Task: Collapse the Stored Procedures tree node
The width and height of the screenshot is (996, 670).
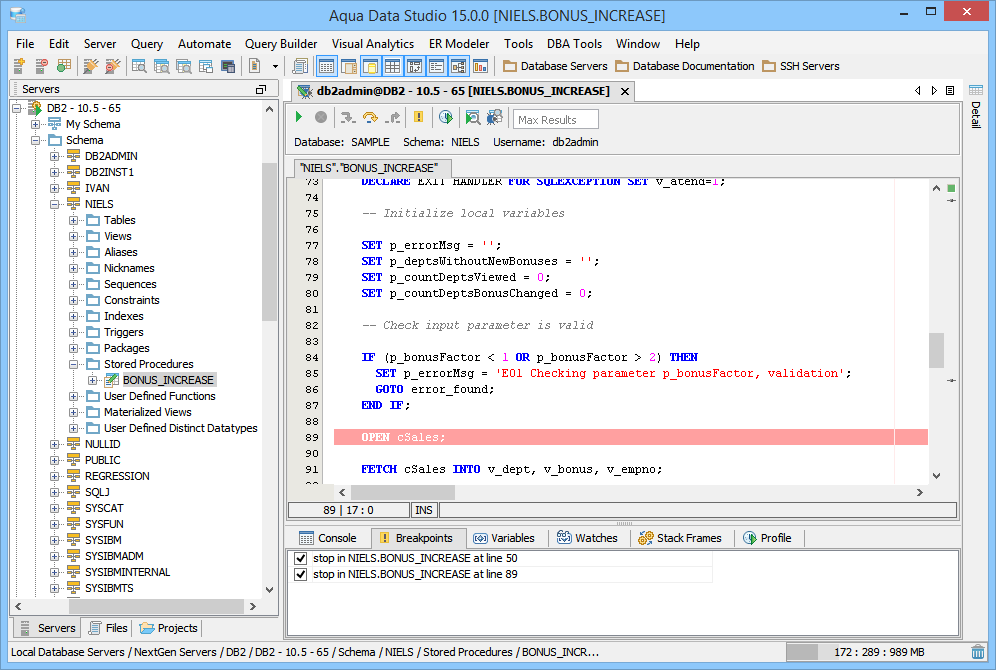Action: click(74, 364)
